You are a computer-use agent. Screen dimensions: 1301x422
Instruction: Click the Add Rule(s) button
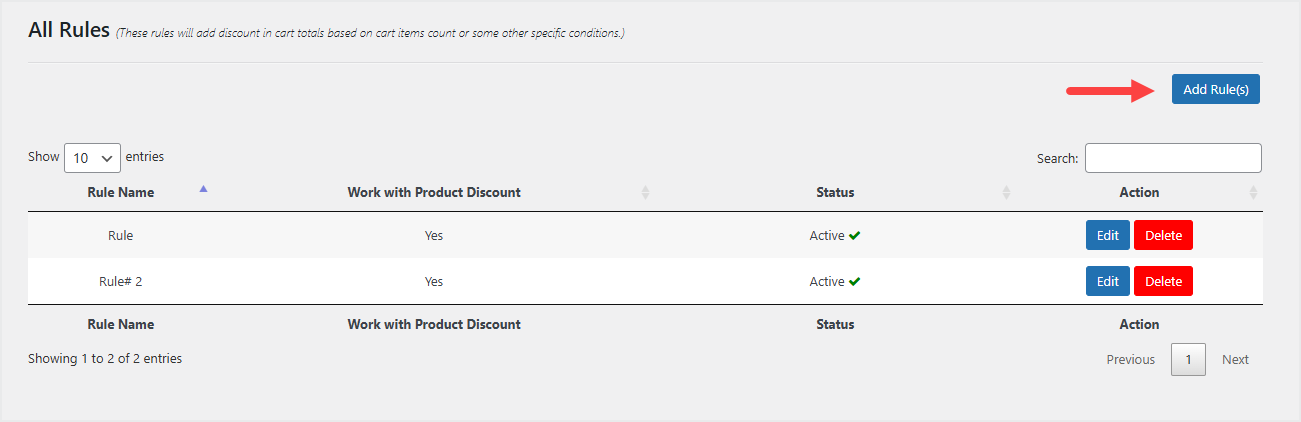[x=1215, y=89]
